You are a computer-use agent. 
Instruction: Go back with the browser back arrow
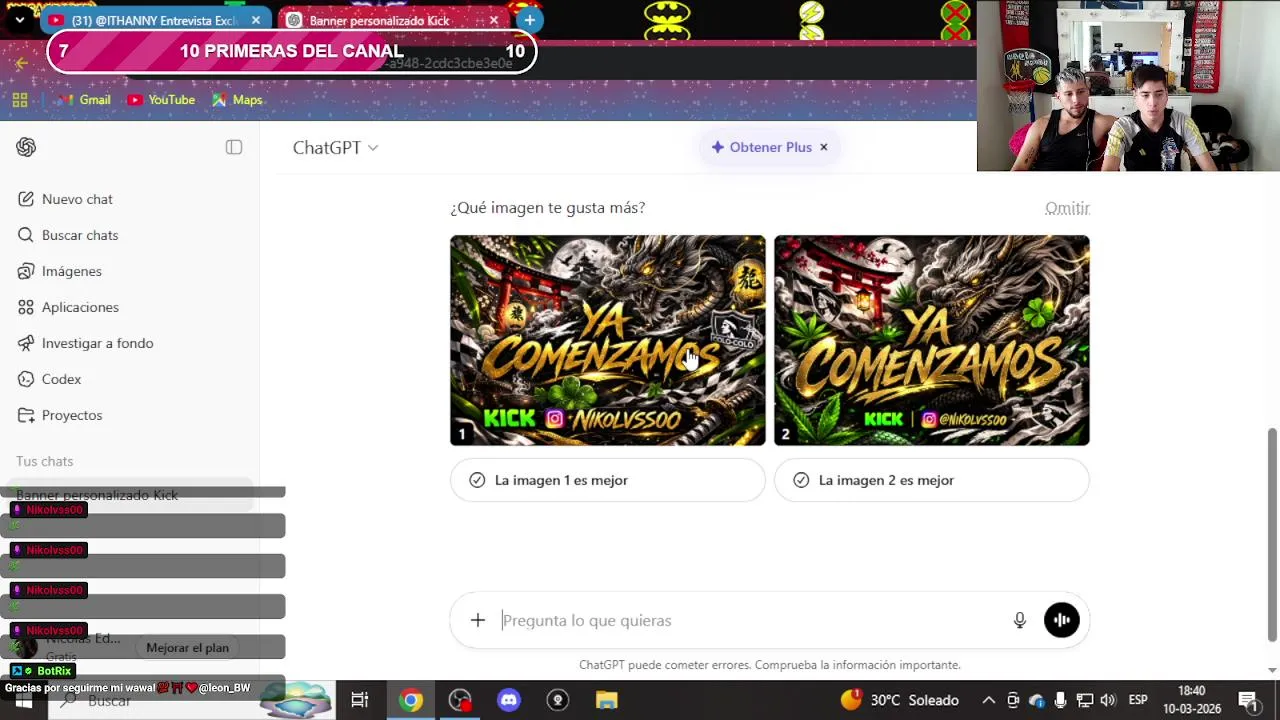tap(22, 63)
